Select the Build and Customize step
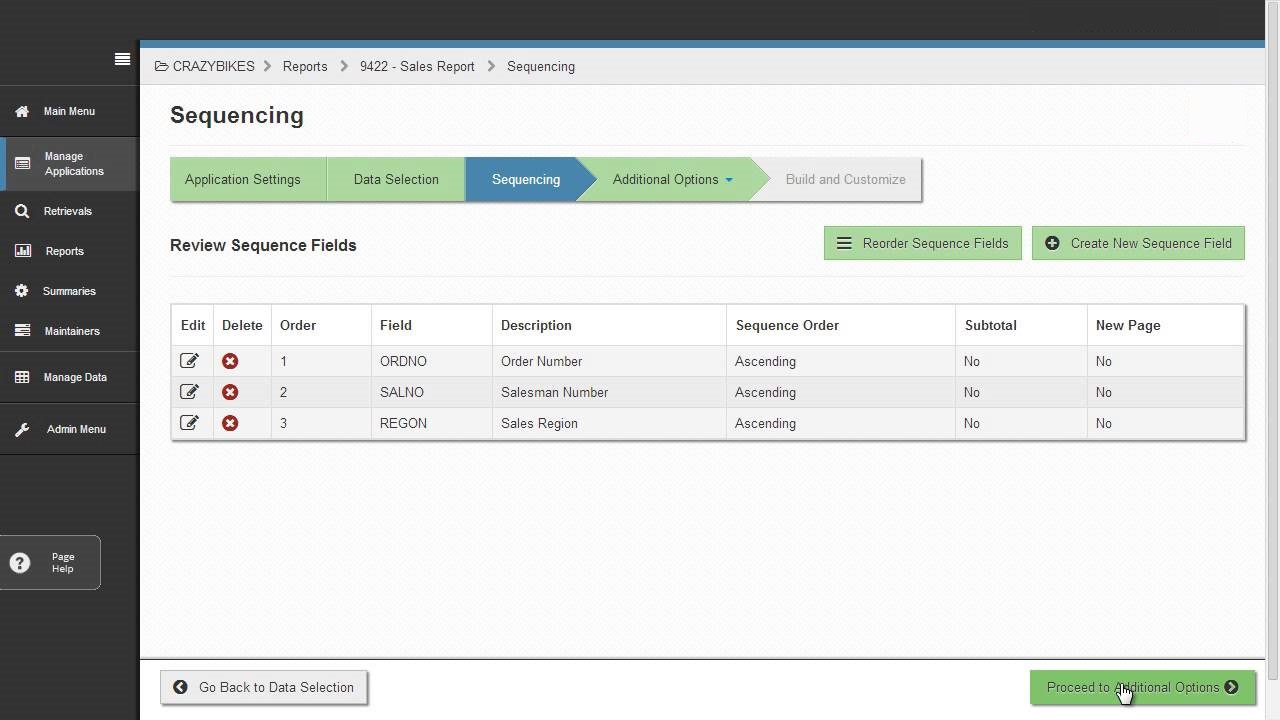Screen dimensions: 1280x720 click(845, 180)
